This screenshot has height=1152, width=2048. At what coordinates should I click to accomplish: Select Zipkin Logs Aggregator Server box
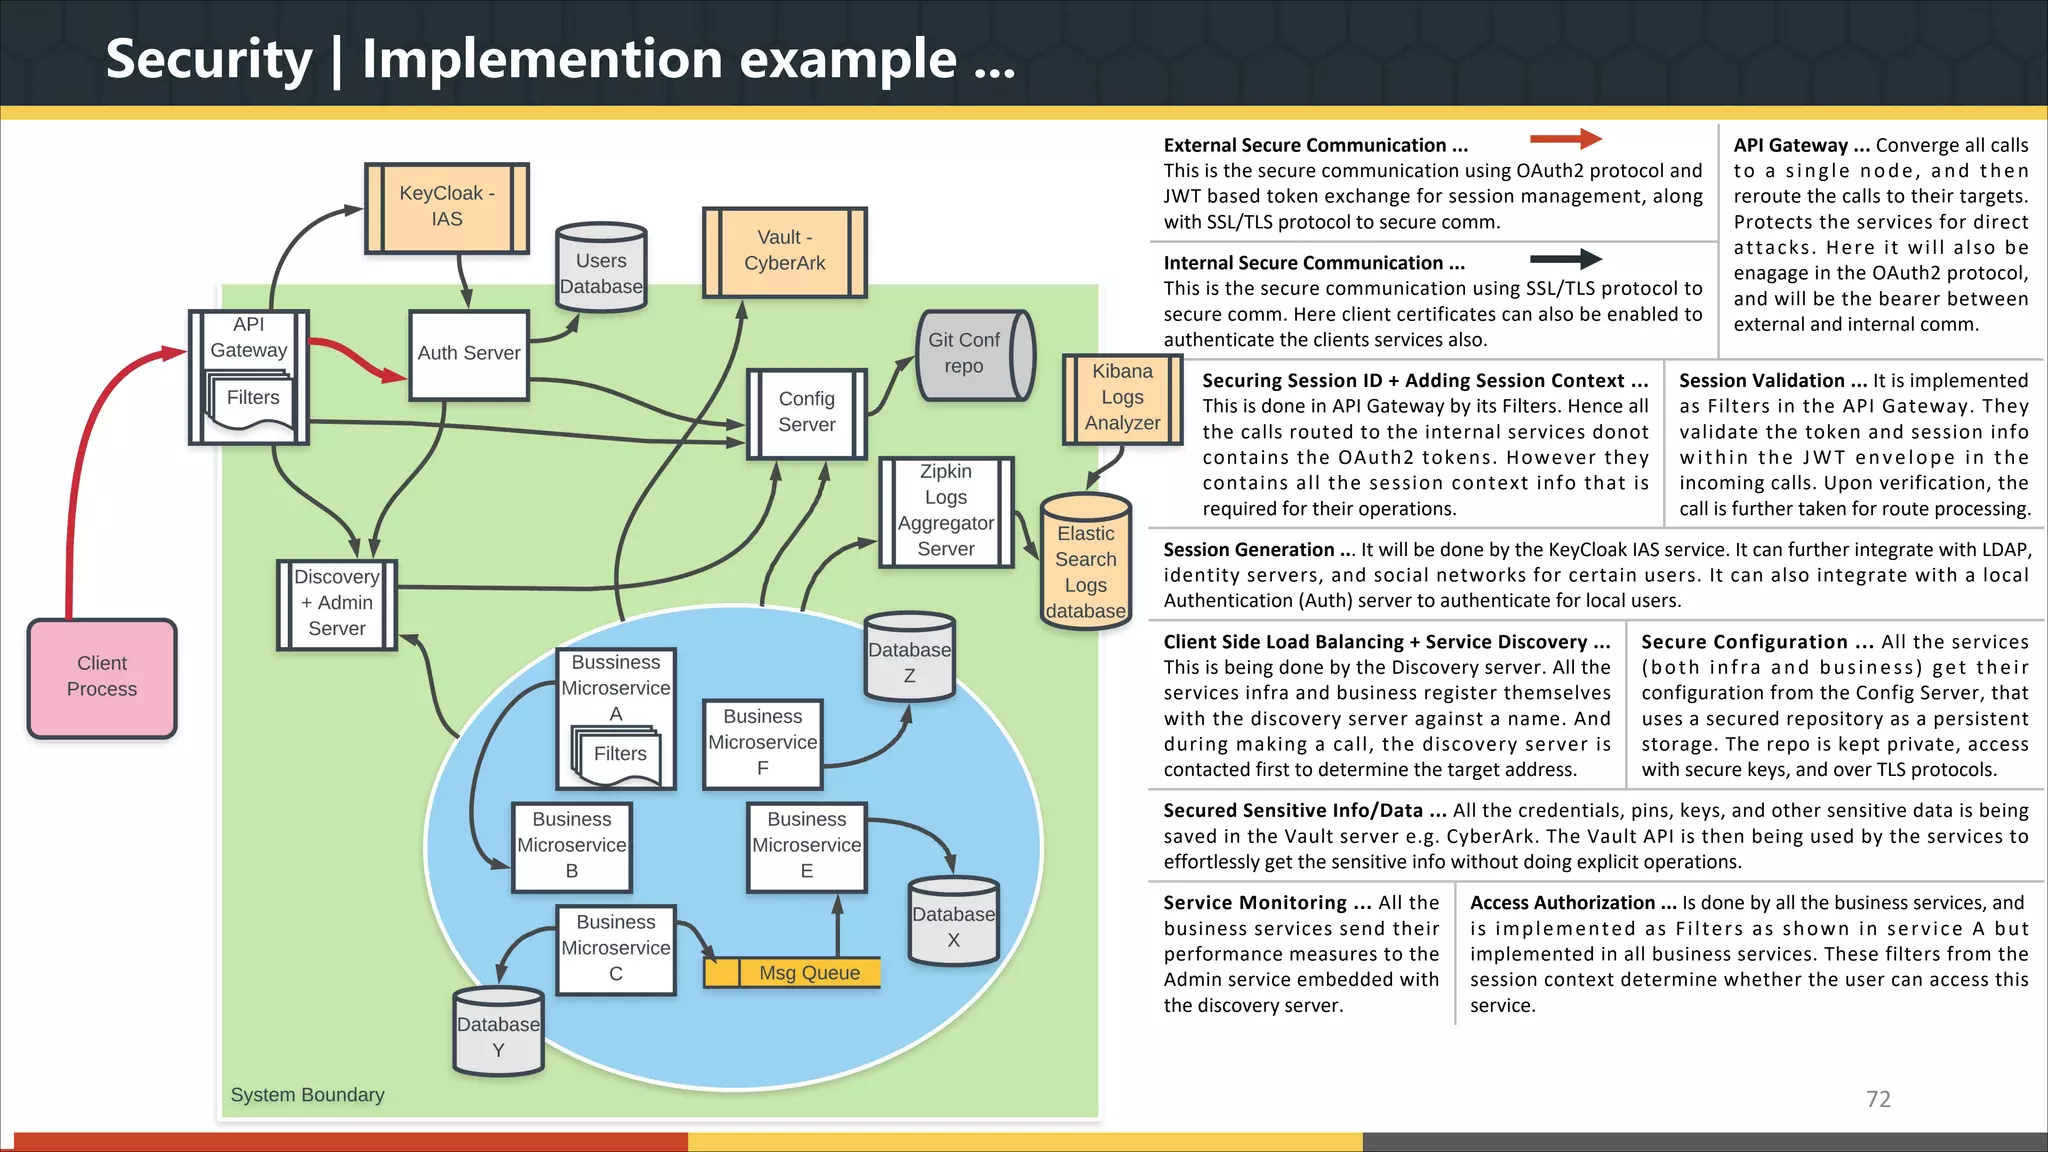tap(946, 511)
